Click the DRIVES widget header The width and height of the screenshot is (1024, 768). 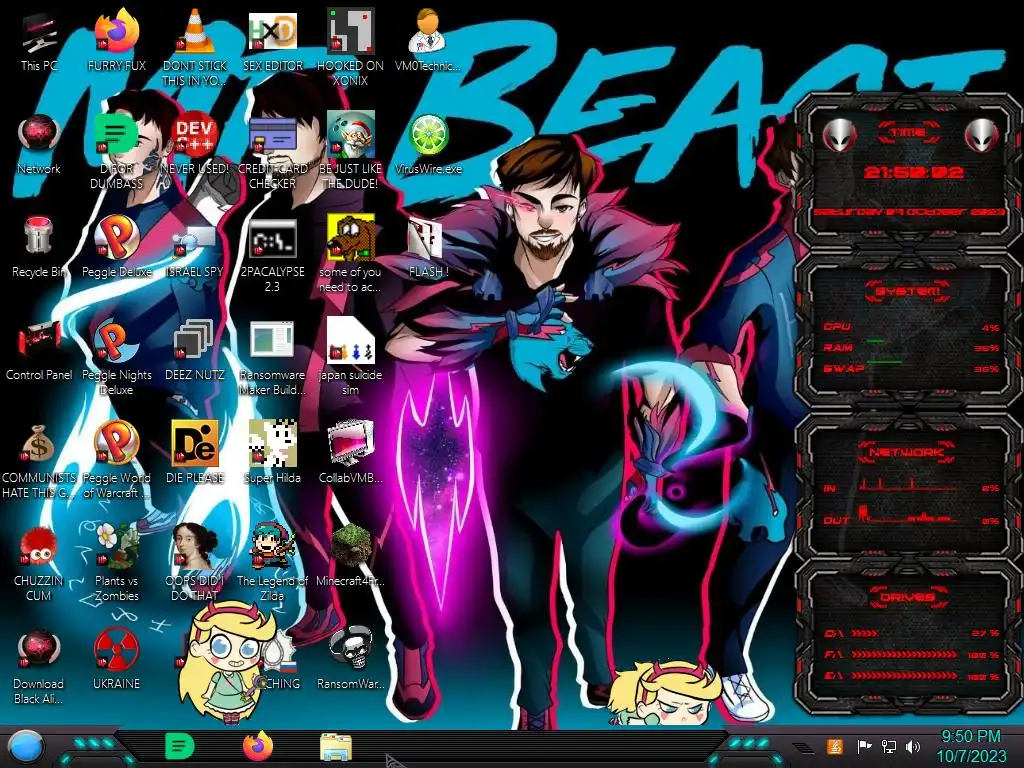pyautogui.click(x=907, y=596)
